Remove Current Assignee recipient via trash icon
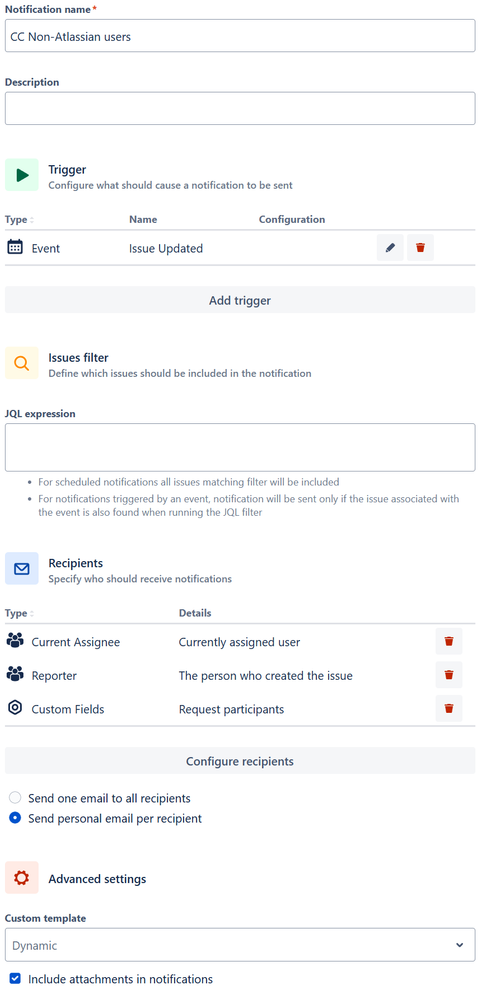 pyautogui.click(x=449, y=642)
